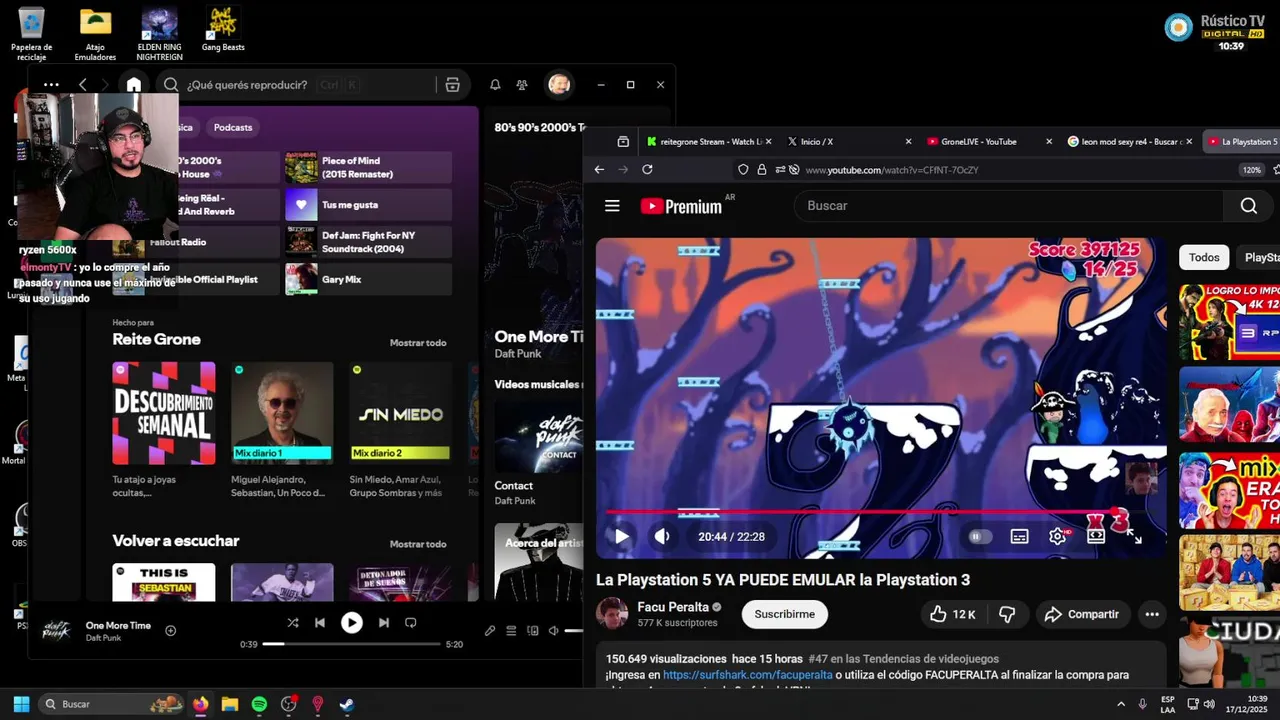
Task: Open YouTube player settings gear
Action: pos(1057,536)
